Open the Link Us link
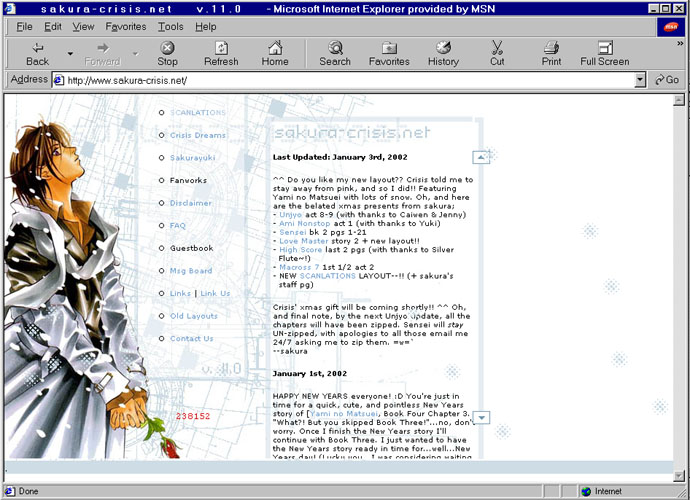 tap(215, 293)
